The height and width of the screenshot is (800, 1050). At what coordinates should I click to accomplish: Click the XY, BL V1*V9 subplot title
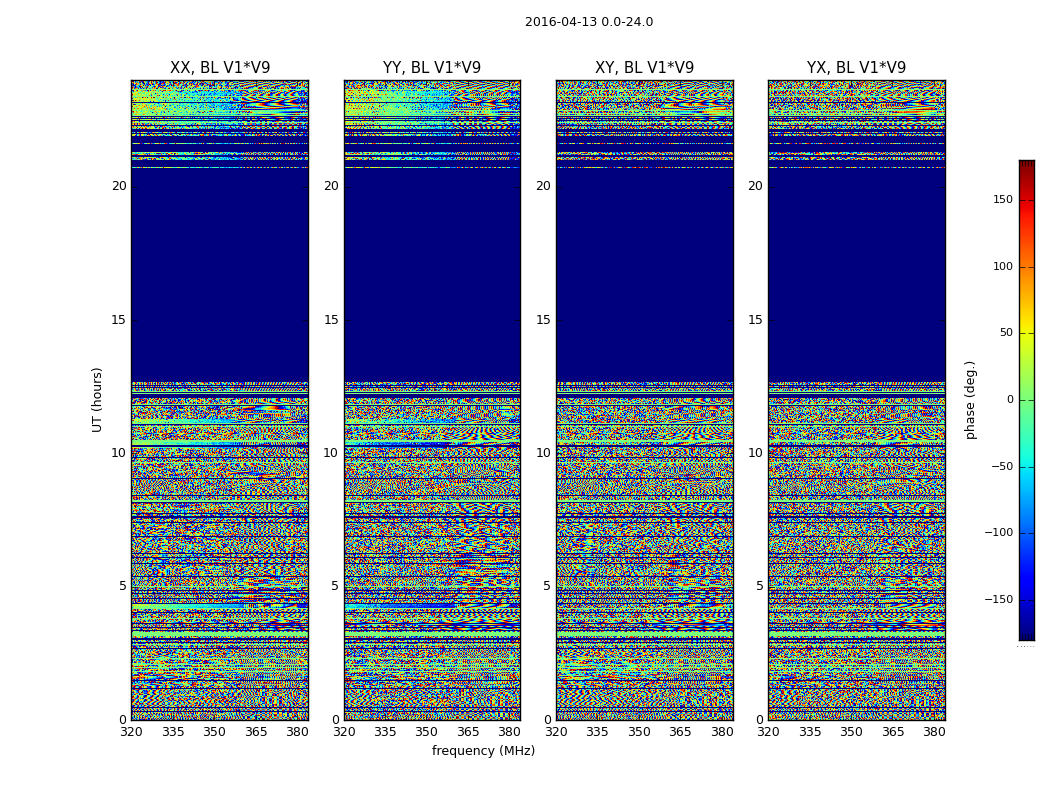click(644, 68)
